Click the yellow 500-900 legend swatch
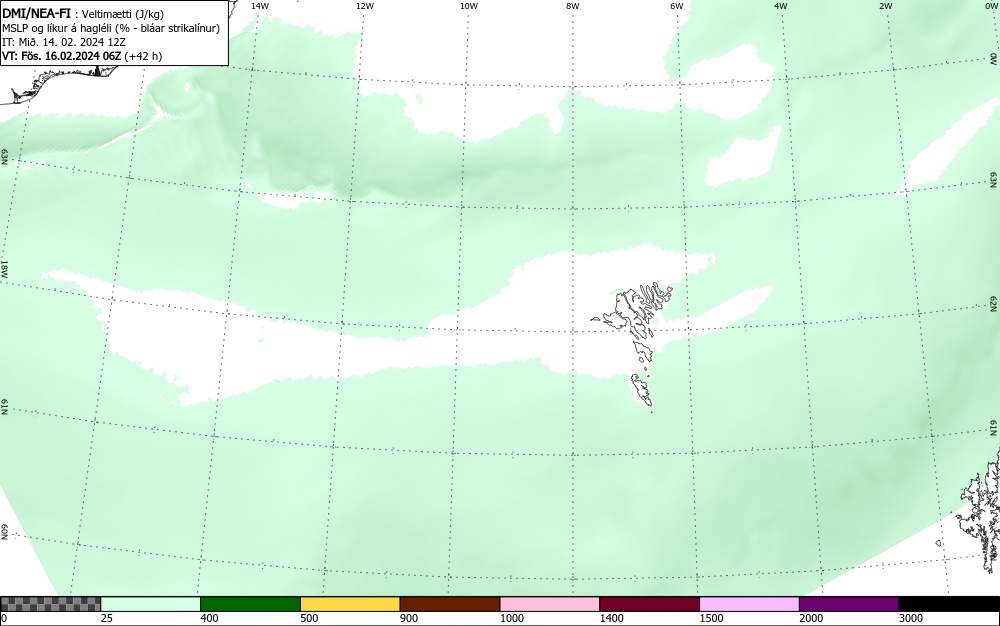Viewport: 1000px width, 626px height. tap(350, 604)
